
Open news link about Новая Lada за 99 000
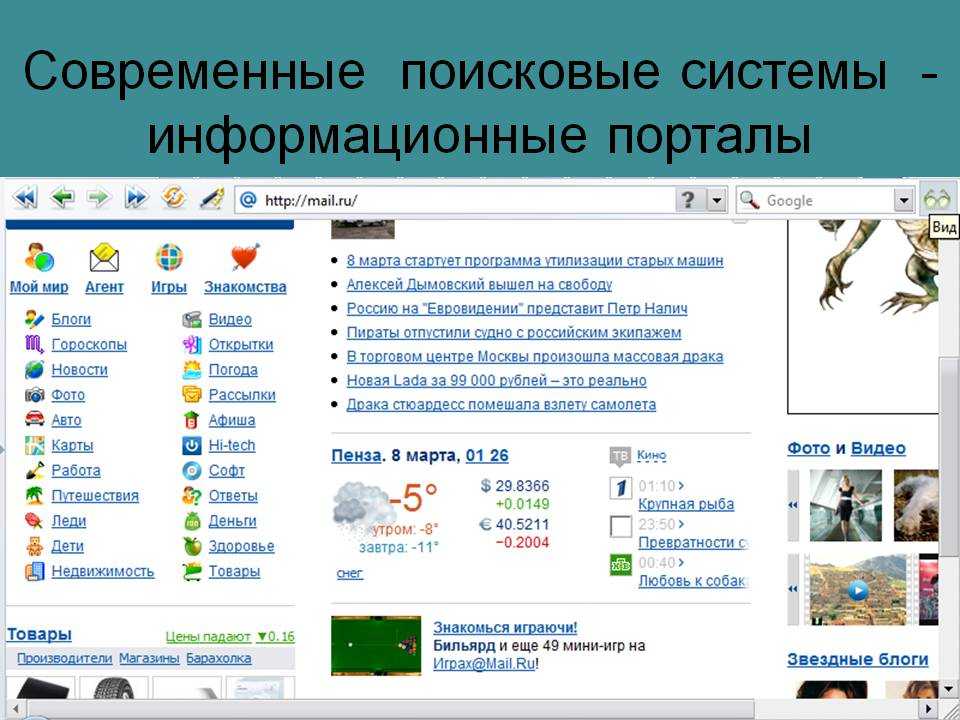(x=496, y=380)
